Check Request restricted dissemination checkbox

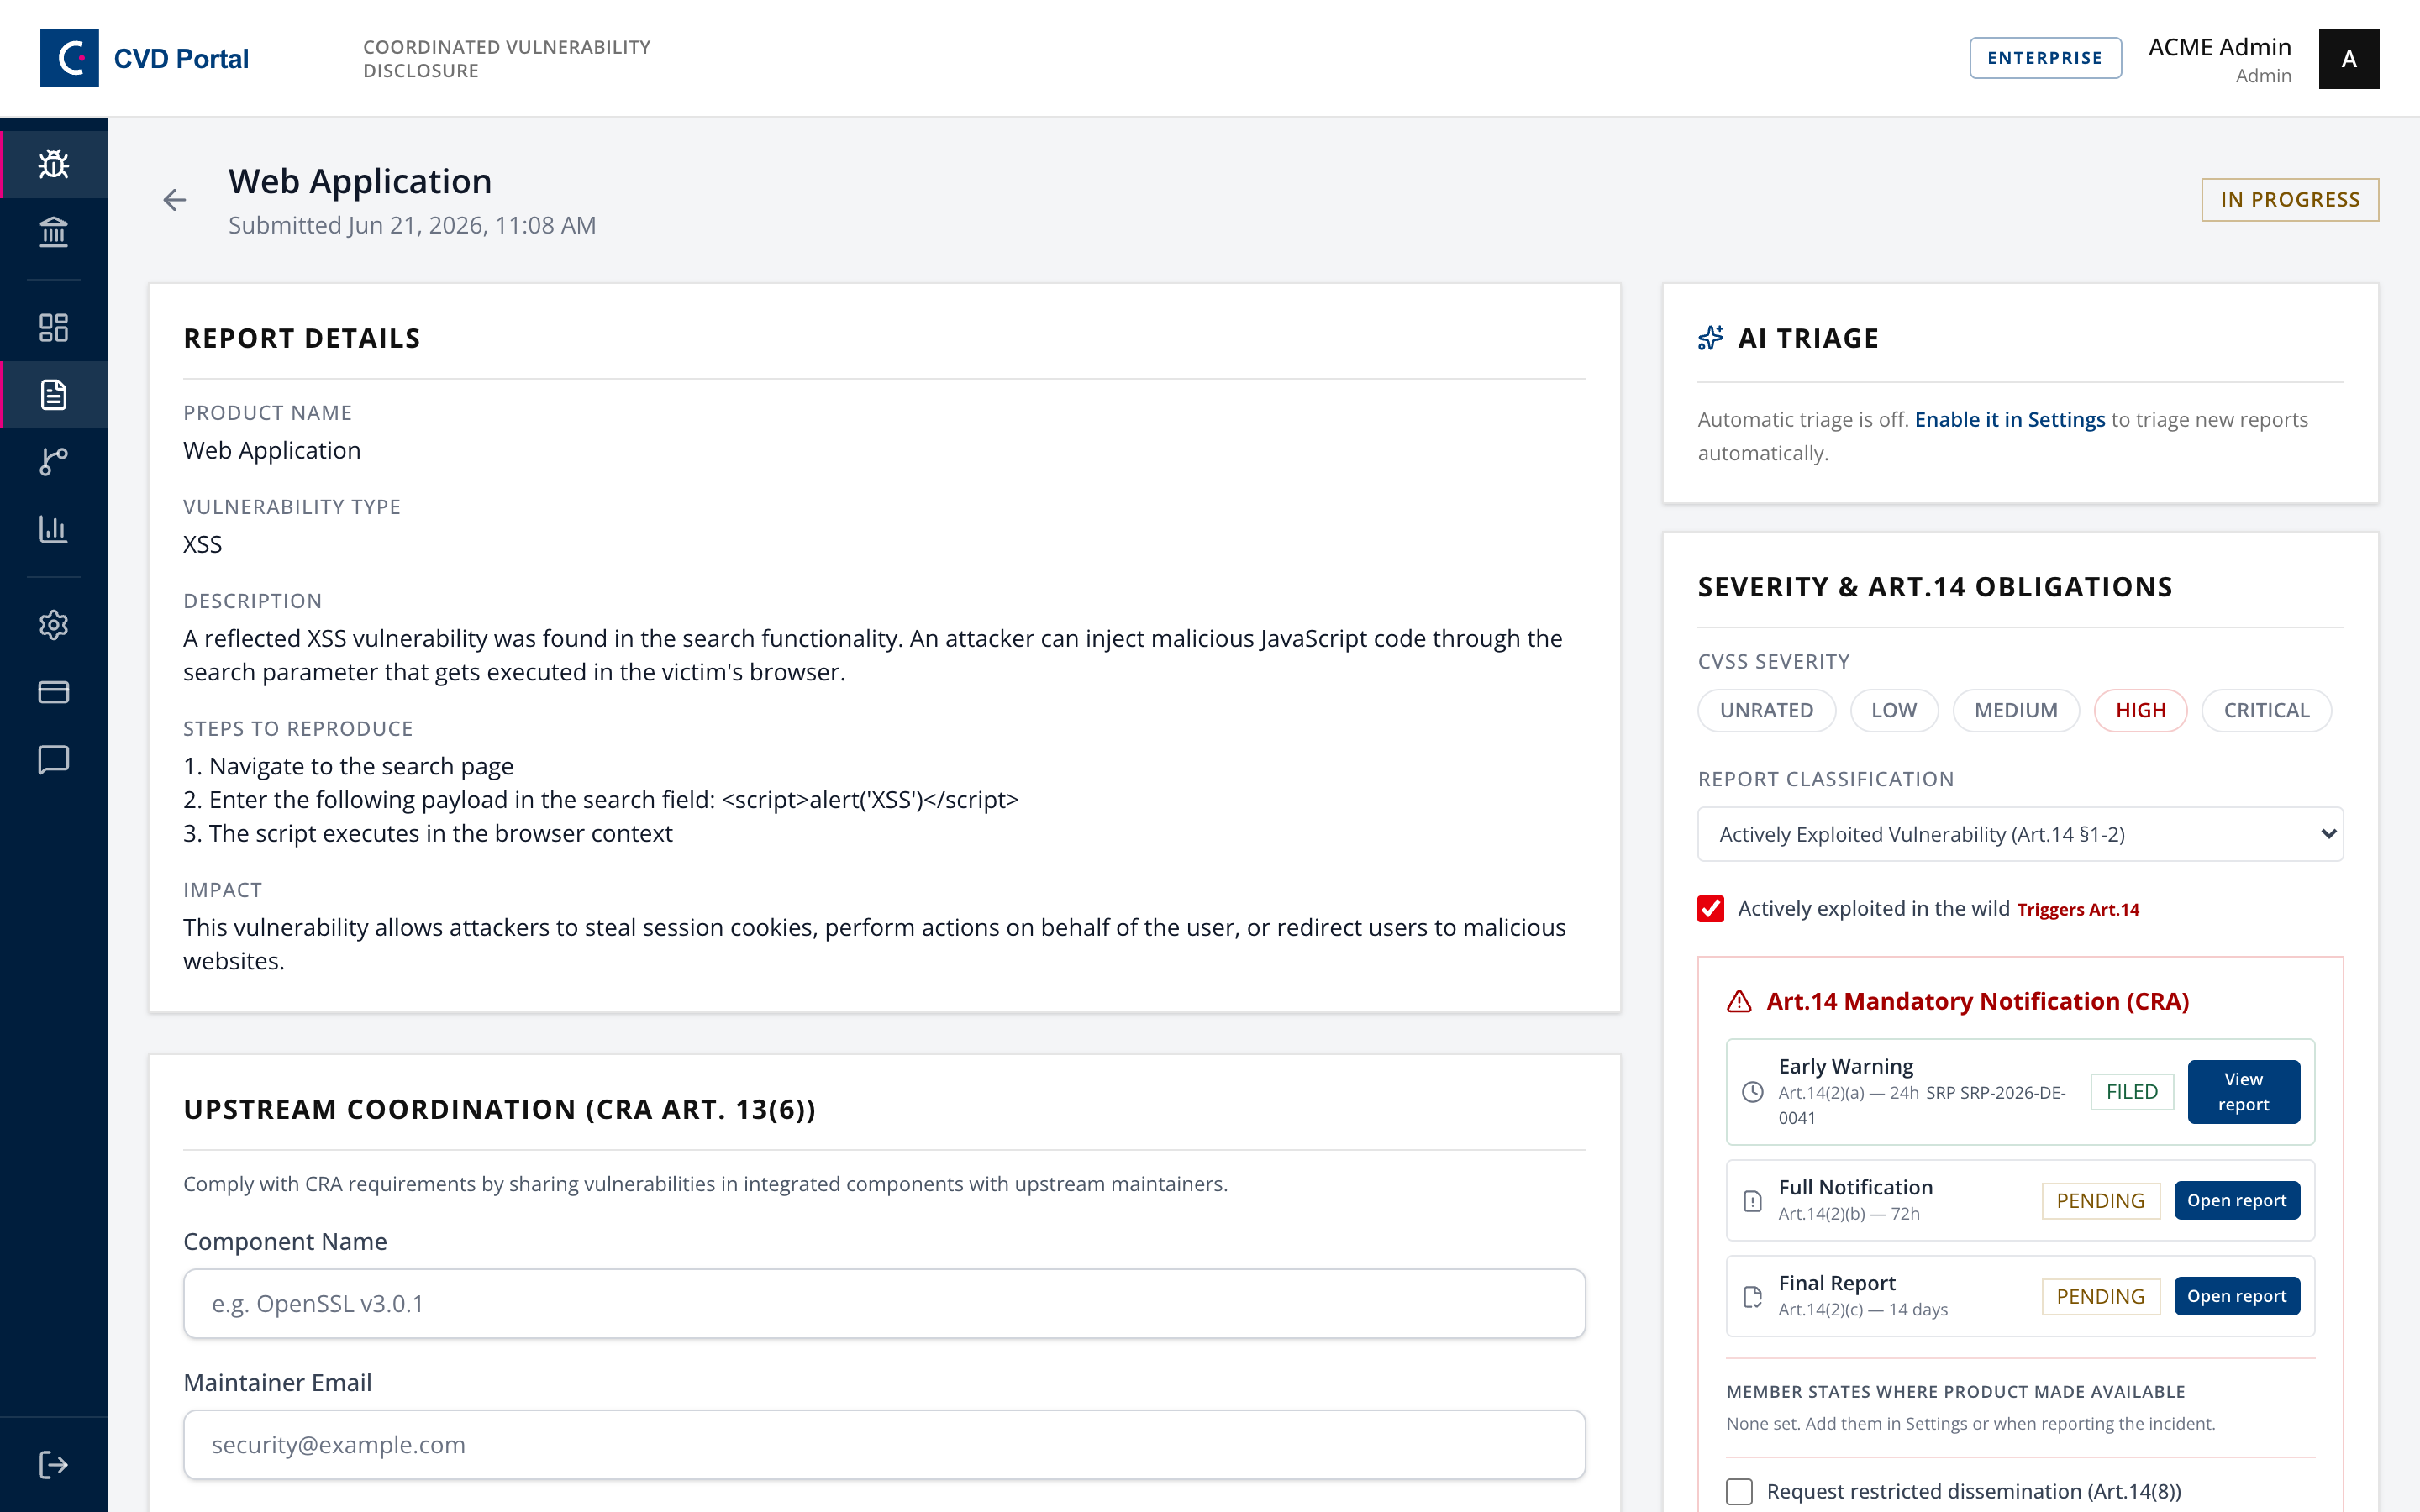[1740, 1491]
